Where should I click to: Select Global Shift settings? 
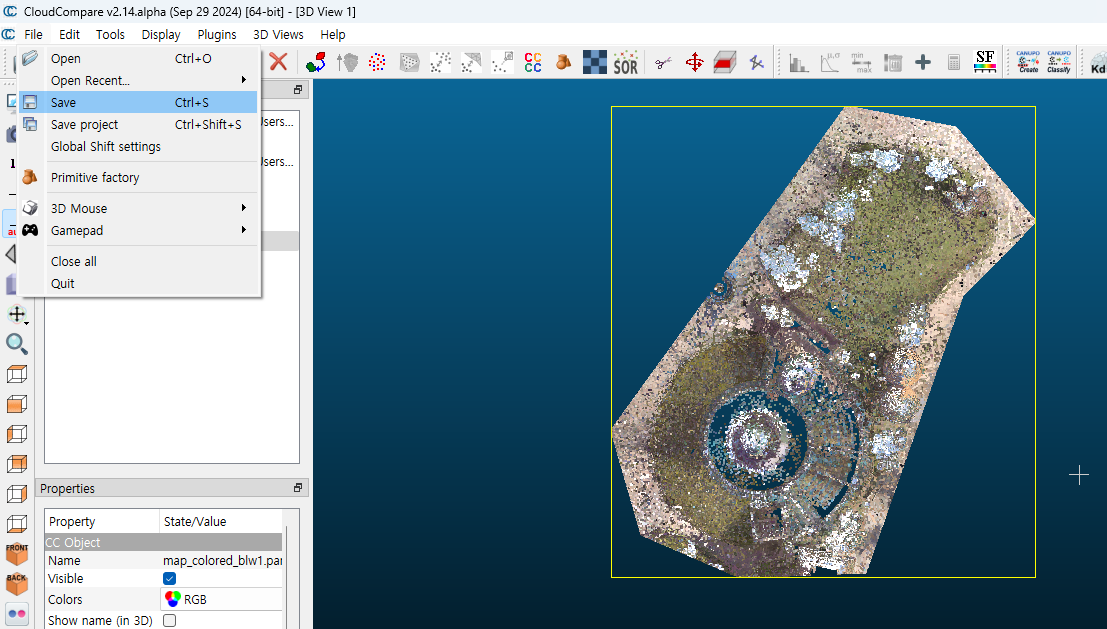pyautogui.click(x=106, y=147)
